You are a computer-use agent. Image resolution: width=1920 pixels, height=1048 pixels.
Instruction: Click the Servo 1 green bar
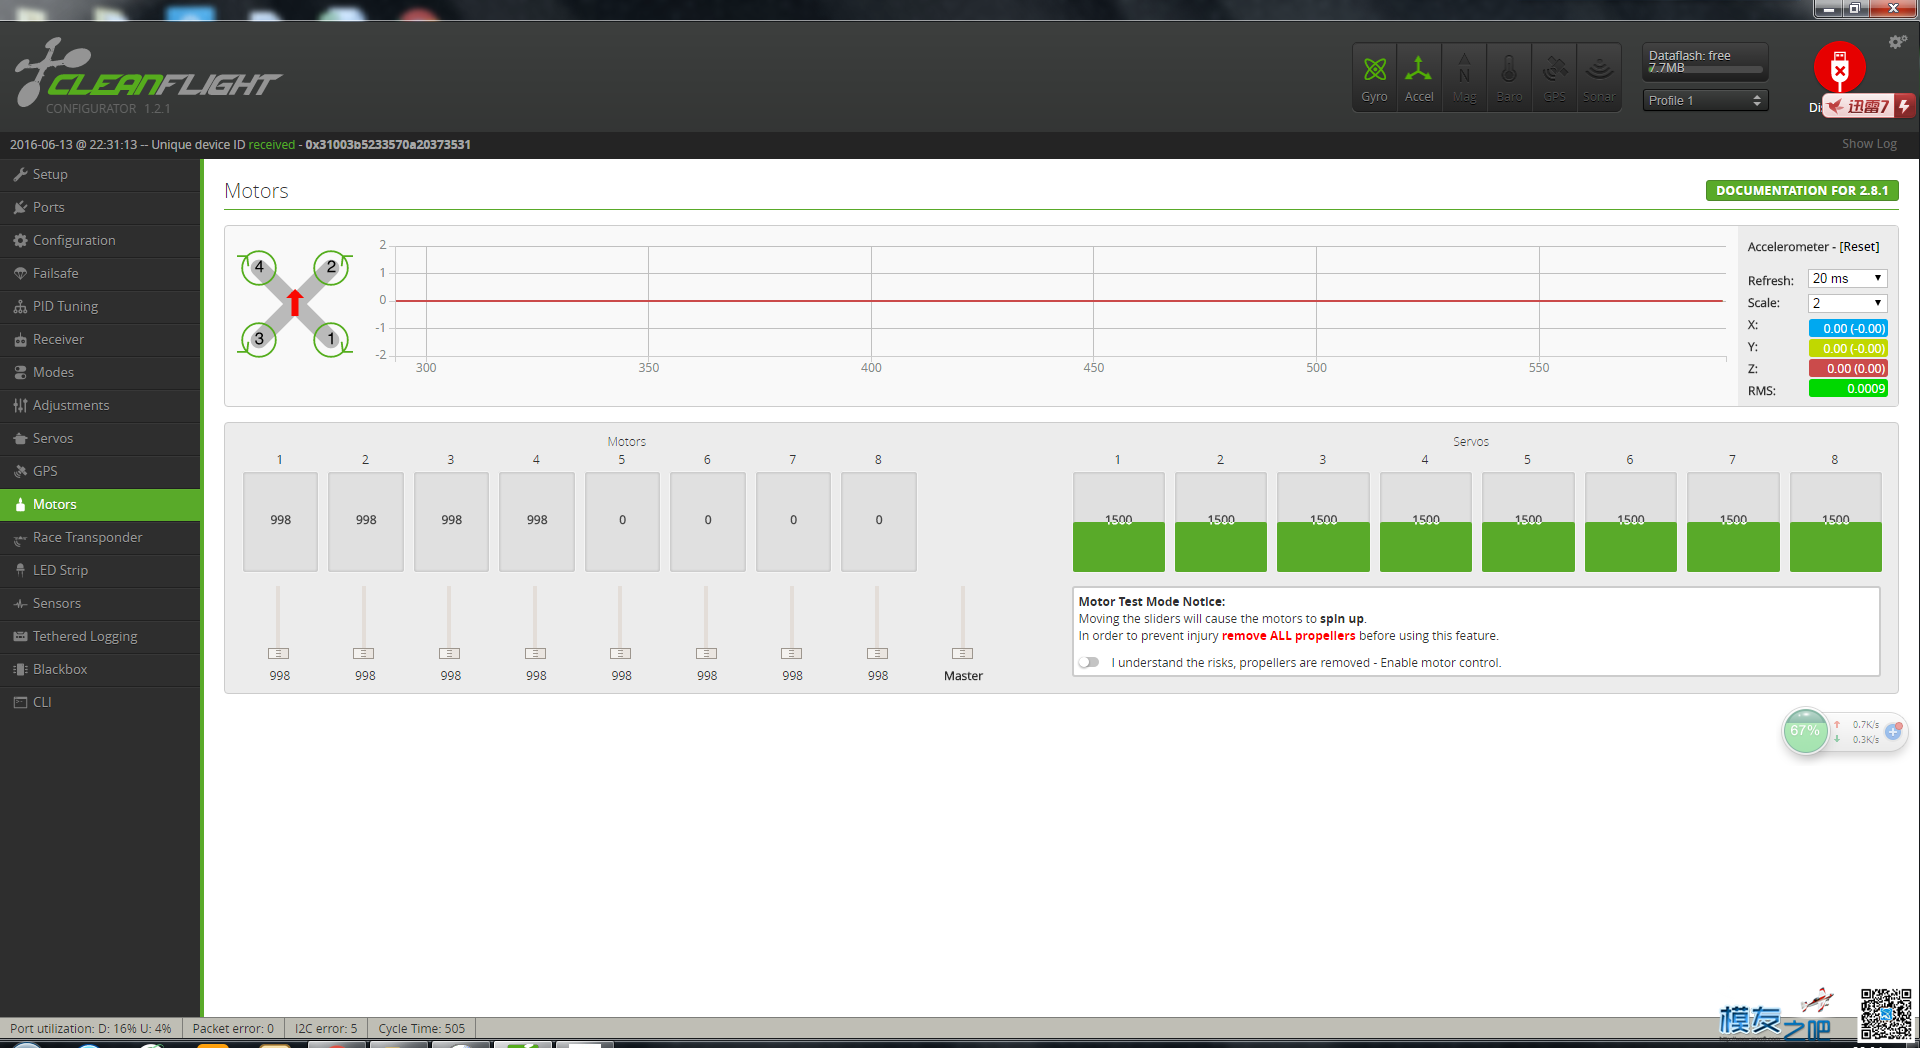click(x=1118, y=546)
